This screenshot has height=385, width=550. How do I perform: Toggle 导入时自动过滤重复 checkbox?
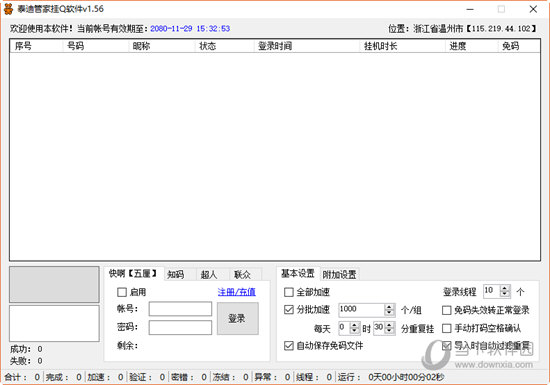pos(446,346)
